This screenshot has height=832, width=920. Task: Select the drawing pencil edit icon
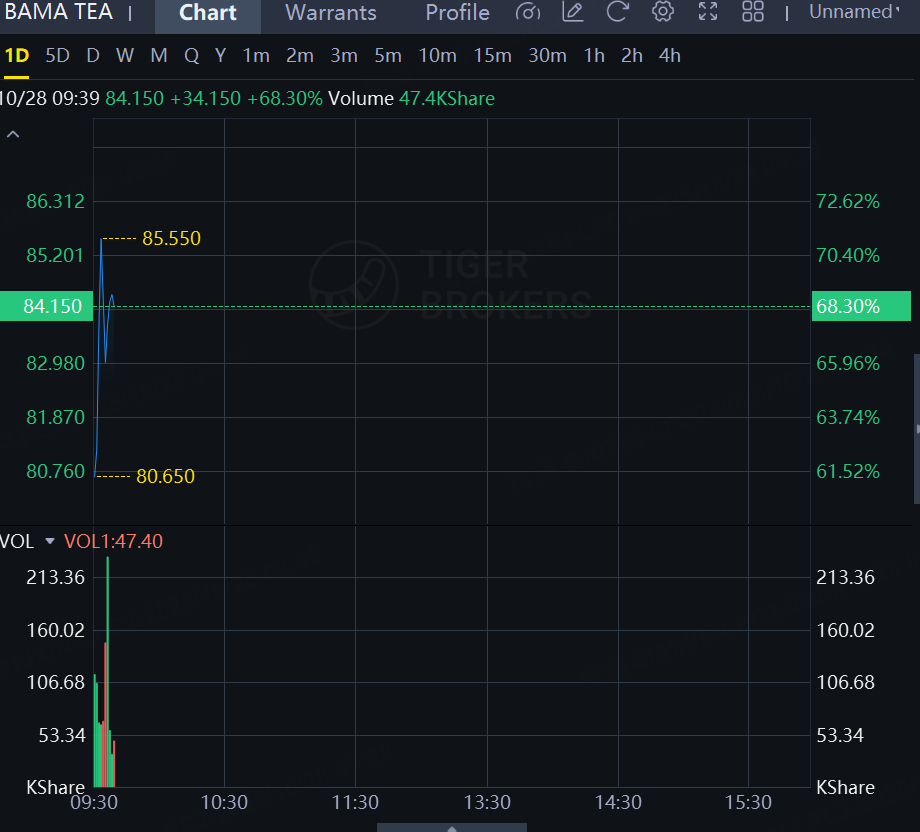tap(573, 12)
